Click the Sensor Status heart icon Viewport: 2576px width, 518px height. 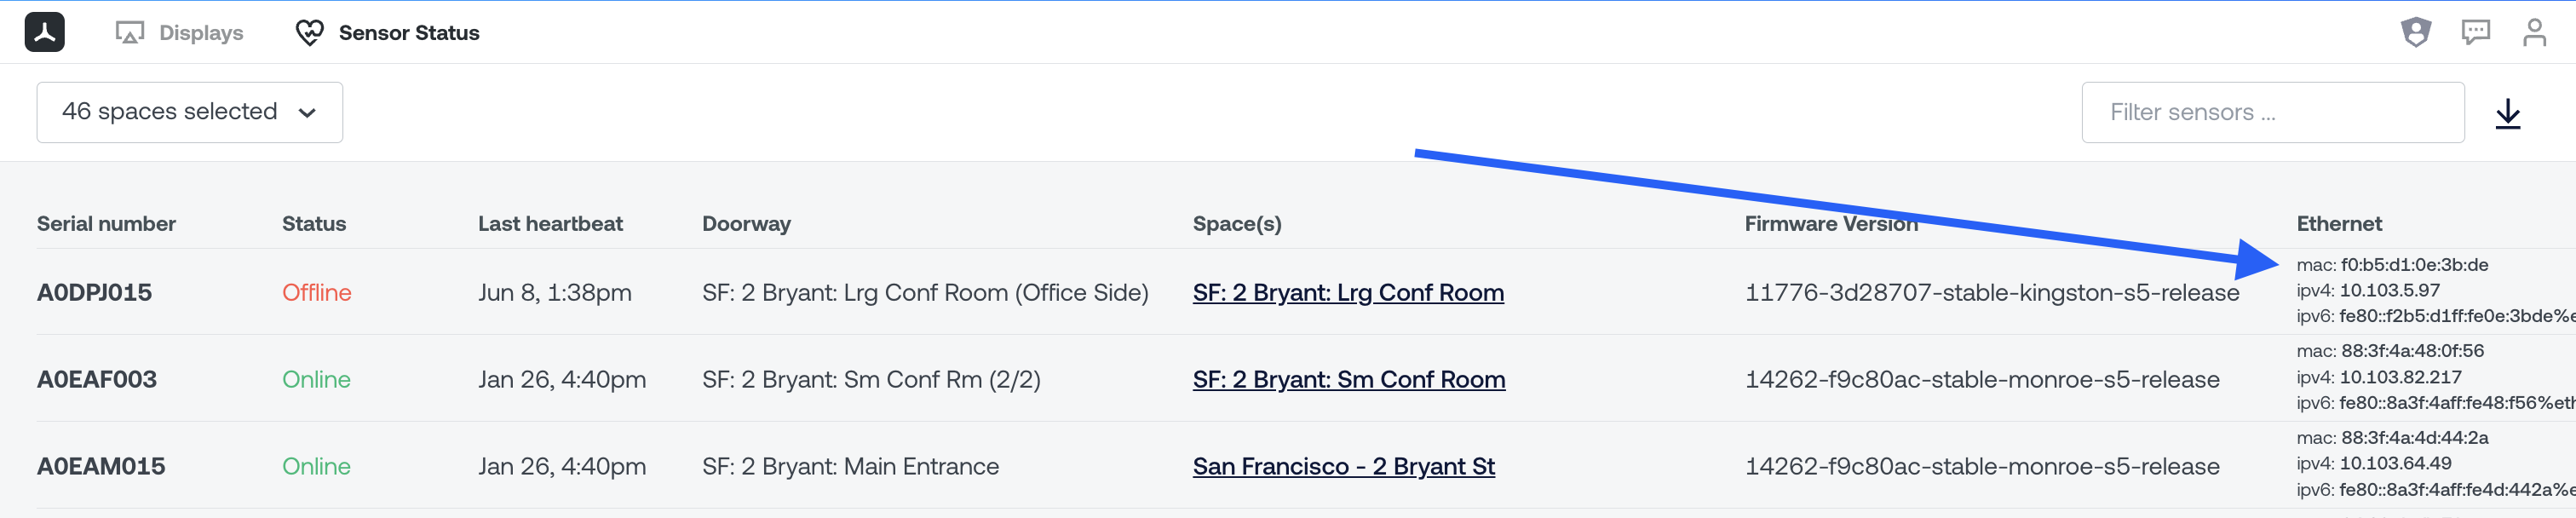[x=309, y=33]
